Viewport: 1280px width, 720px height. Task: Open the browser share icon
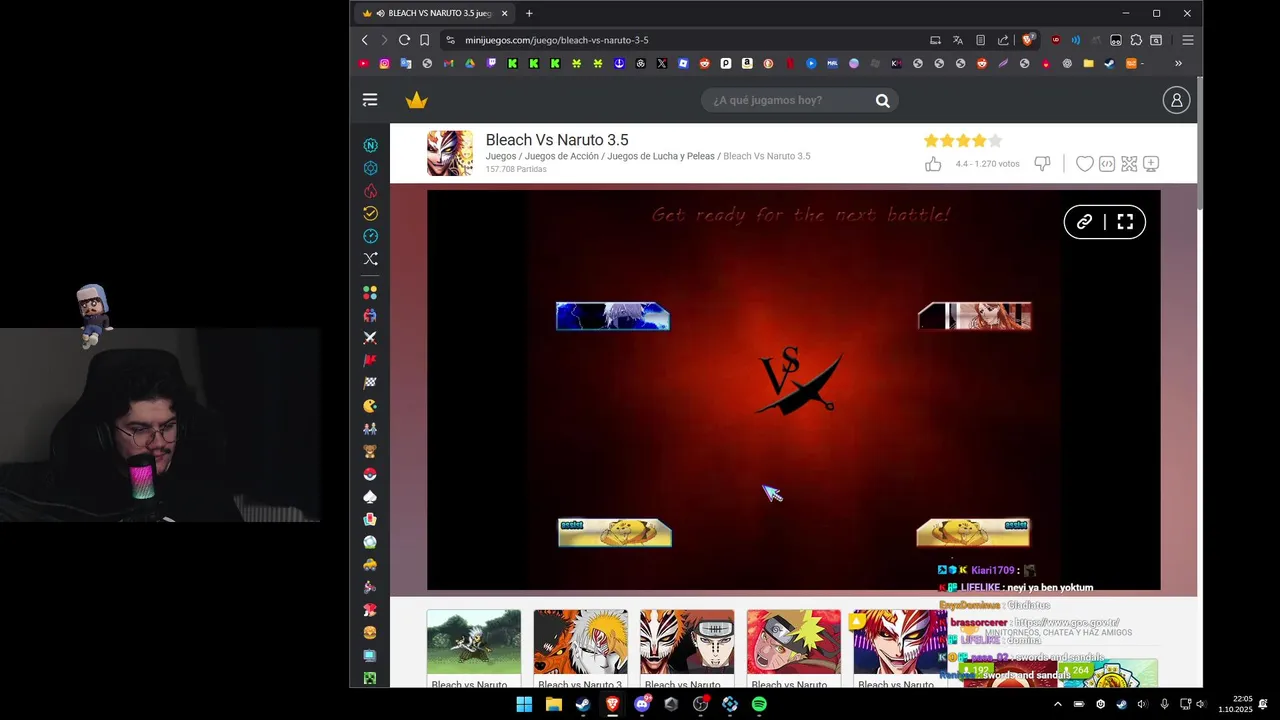pos(1003,40)
